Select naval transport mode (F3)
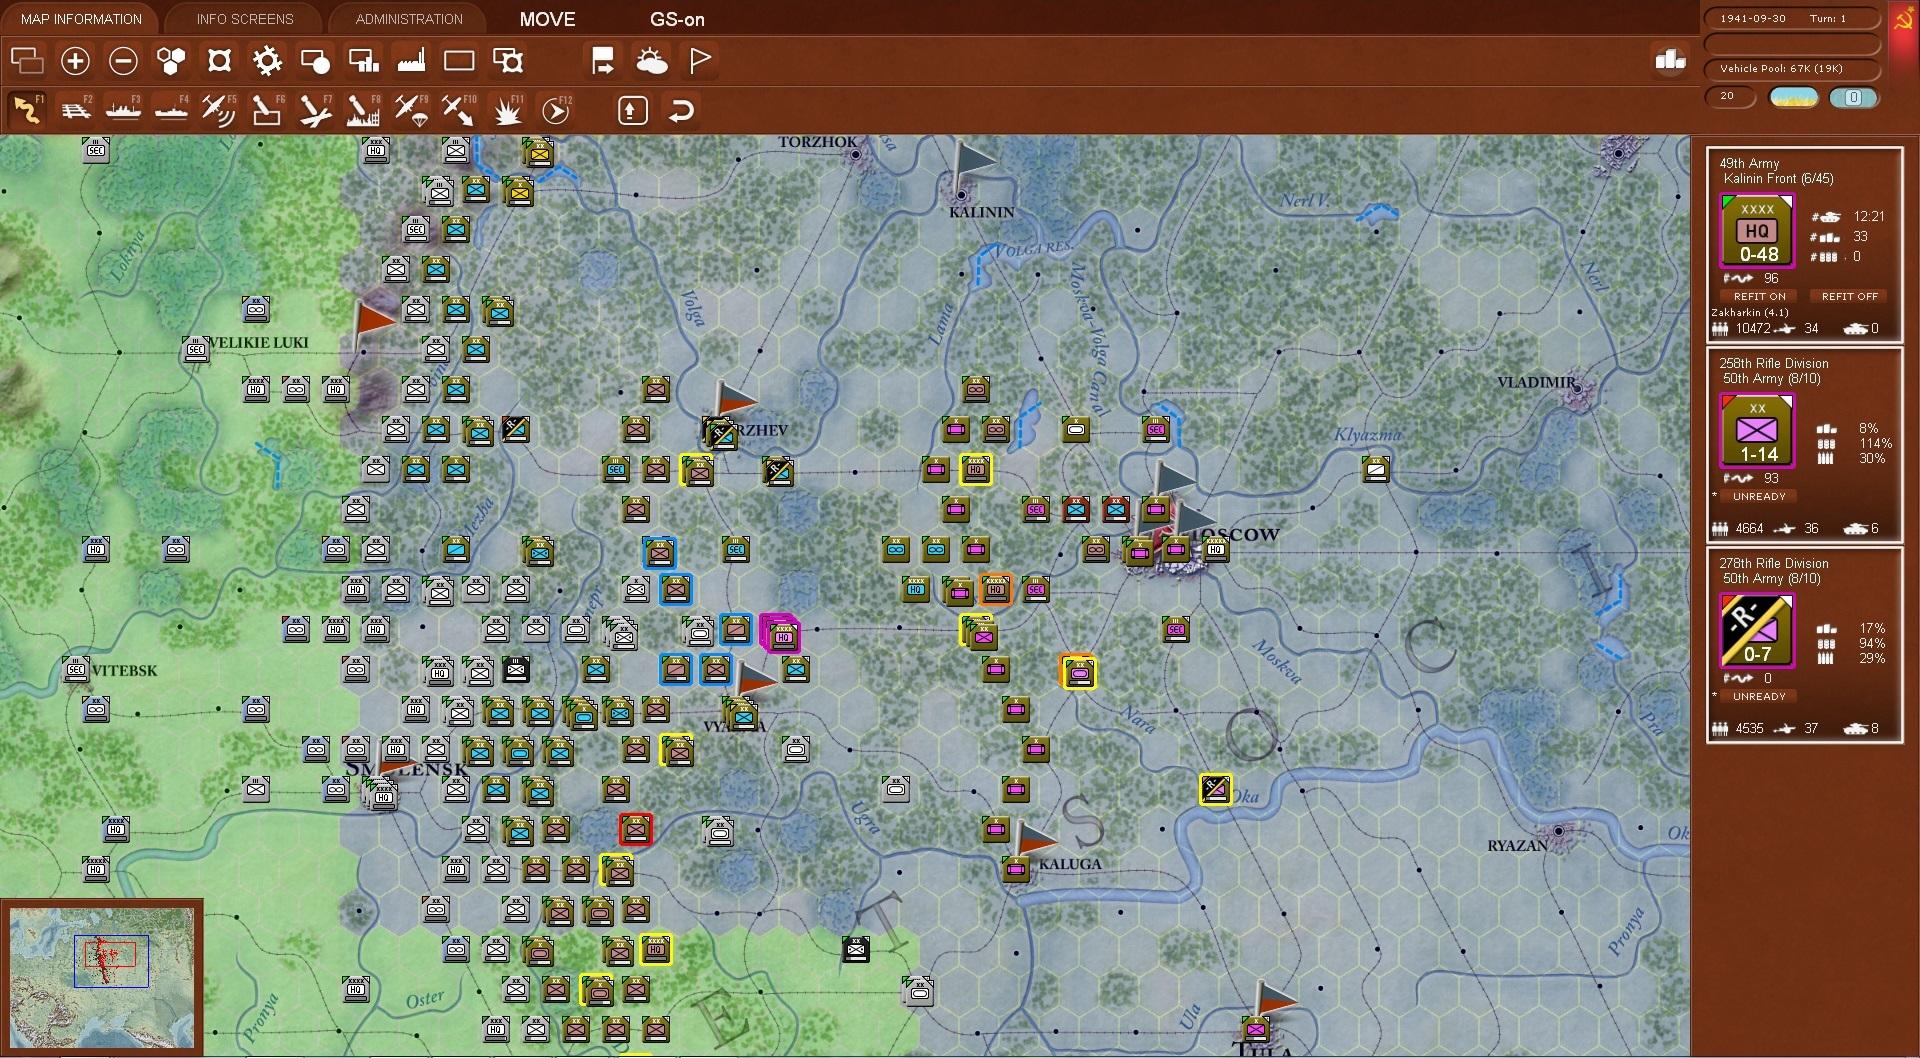1920x1058 pixels. click(x=124, y=110)
